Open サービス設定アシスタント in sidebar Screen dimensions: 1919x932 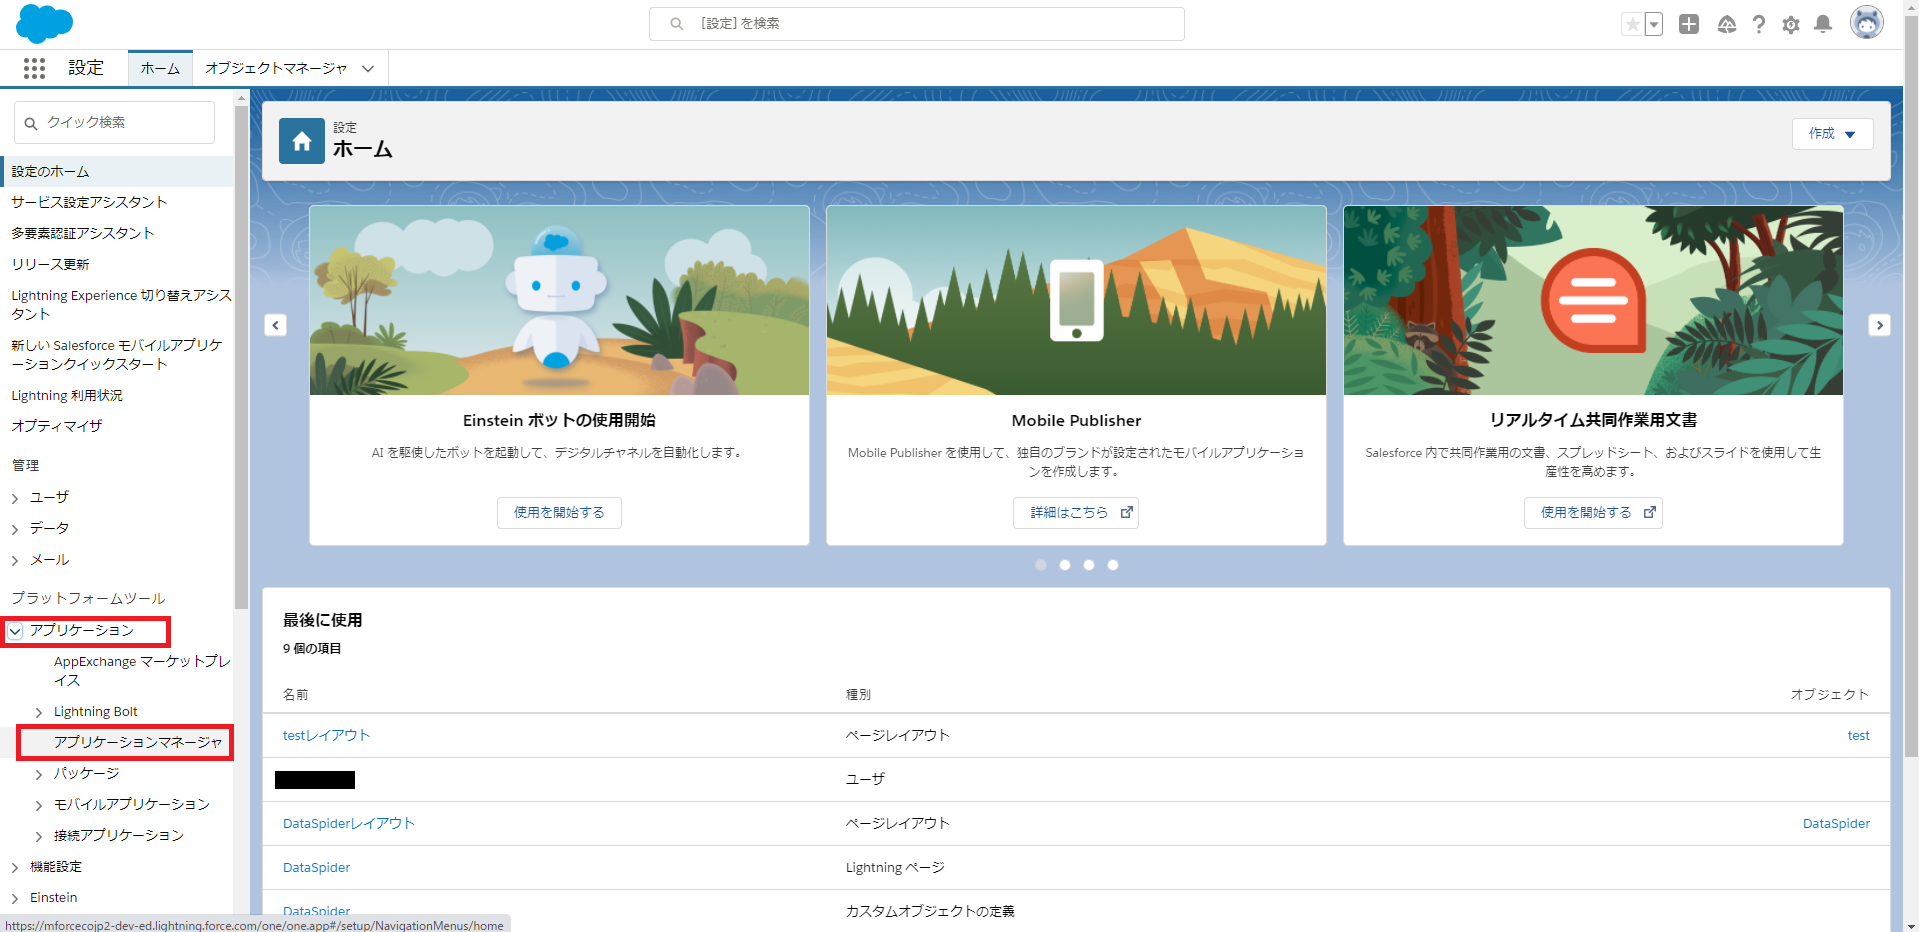pyautogui.click(x=89, y=202)
